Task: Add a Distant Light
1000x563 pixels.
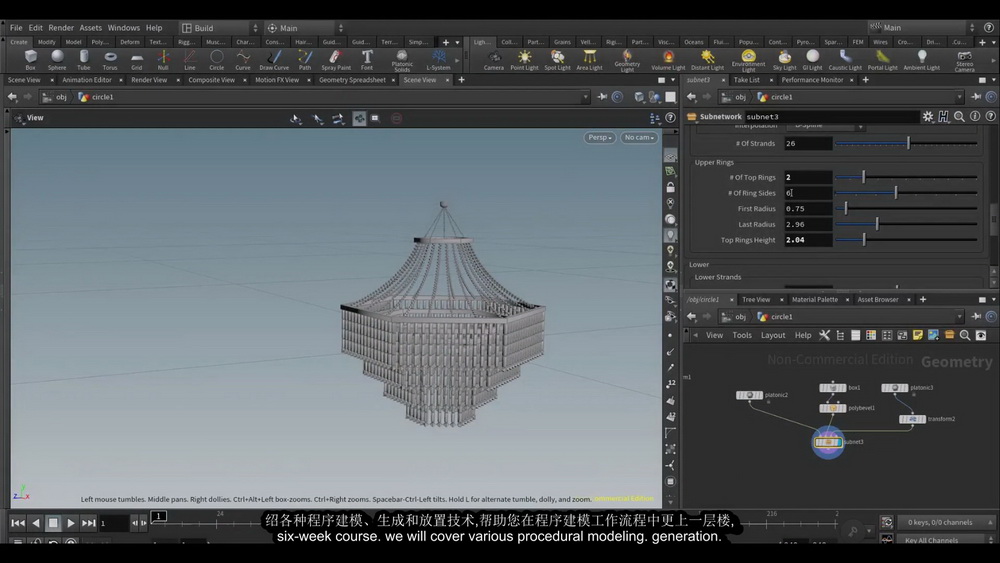Action: pyautogui.click(x=707, y=60)
